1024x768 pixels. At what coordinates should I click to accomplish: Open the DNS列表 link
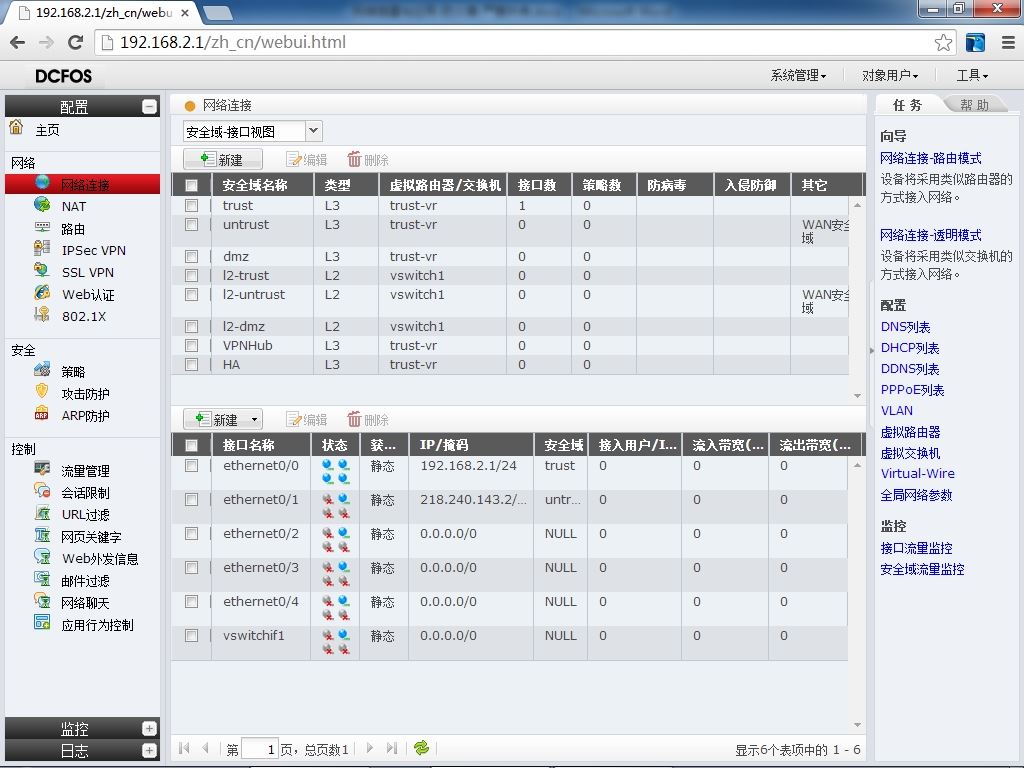(905, 327)
